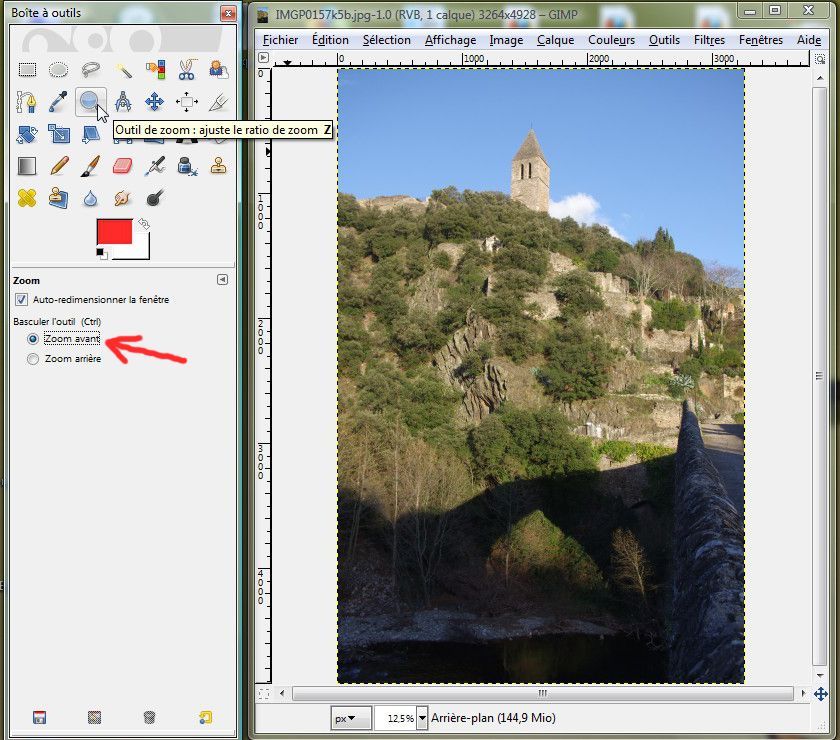Select the Select by Color tool
This screenshot has width=840, height=740.
click(155, 70)
